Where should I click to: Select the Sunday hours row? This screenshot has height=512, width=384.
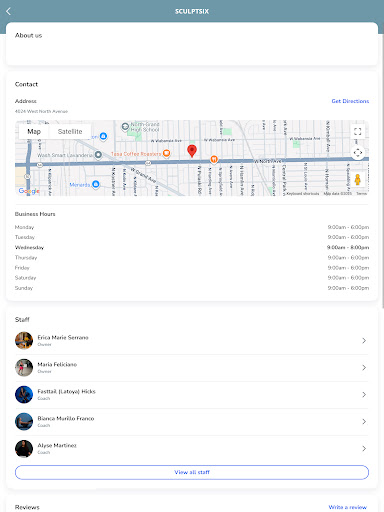point(192,288)
